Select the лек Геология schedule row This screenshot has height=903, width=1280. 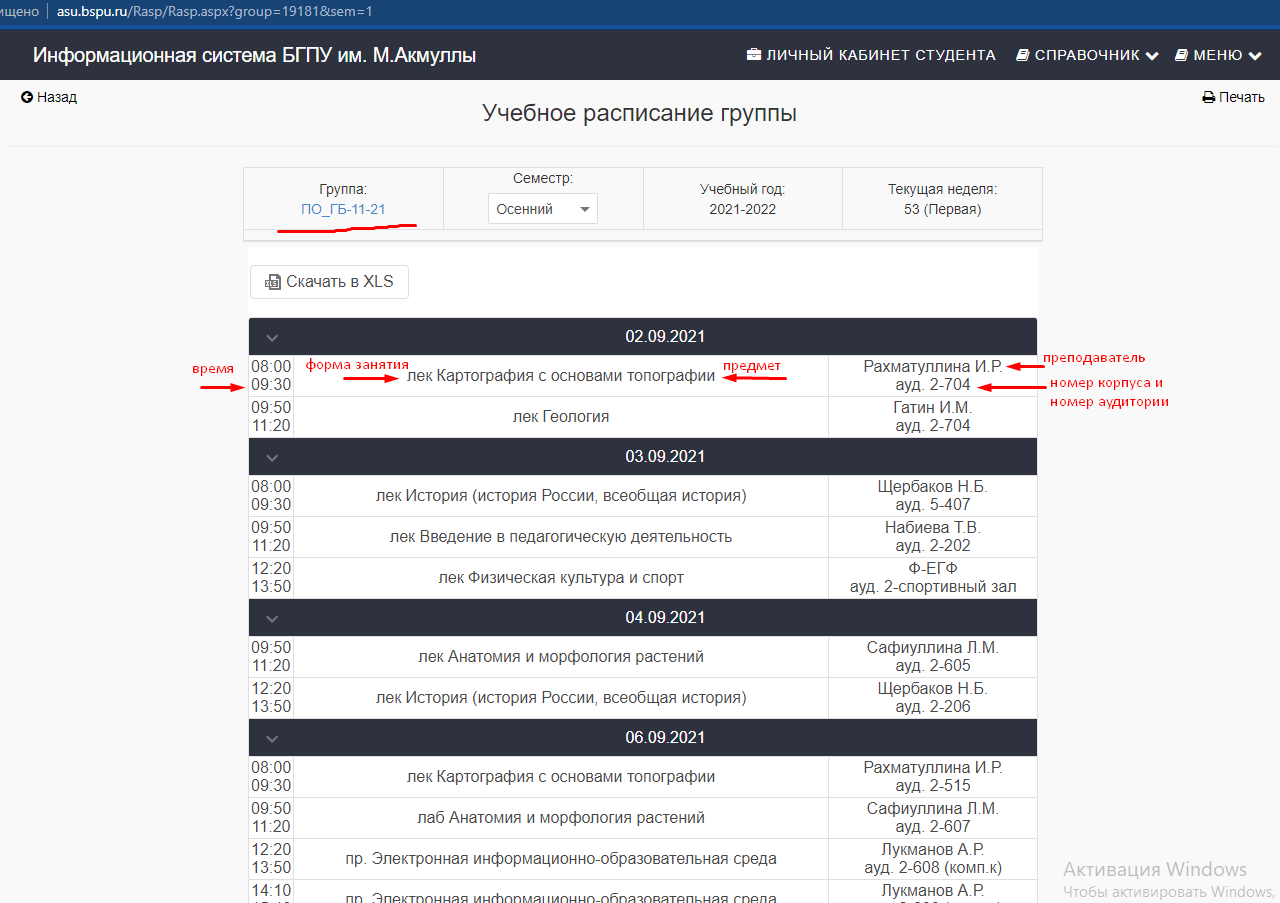point(560,417)
